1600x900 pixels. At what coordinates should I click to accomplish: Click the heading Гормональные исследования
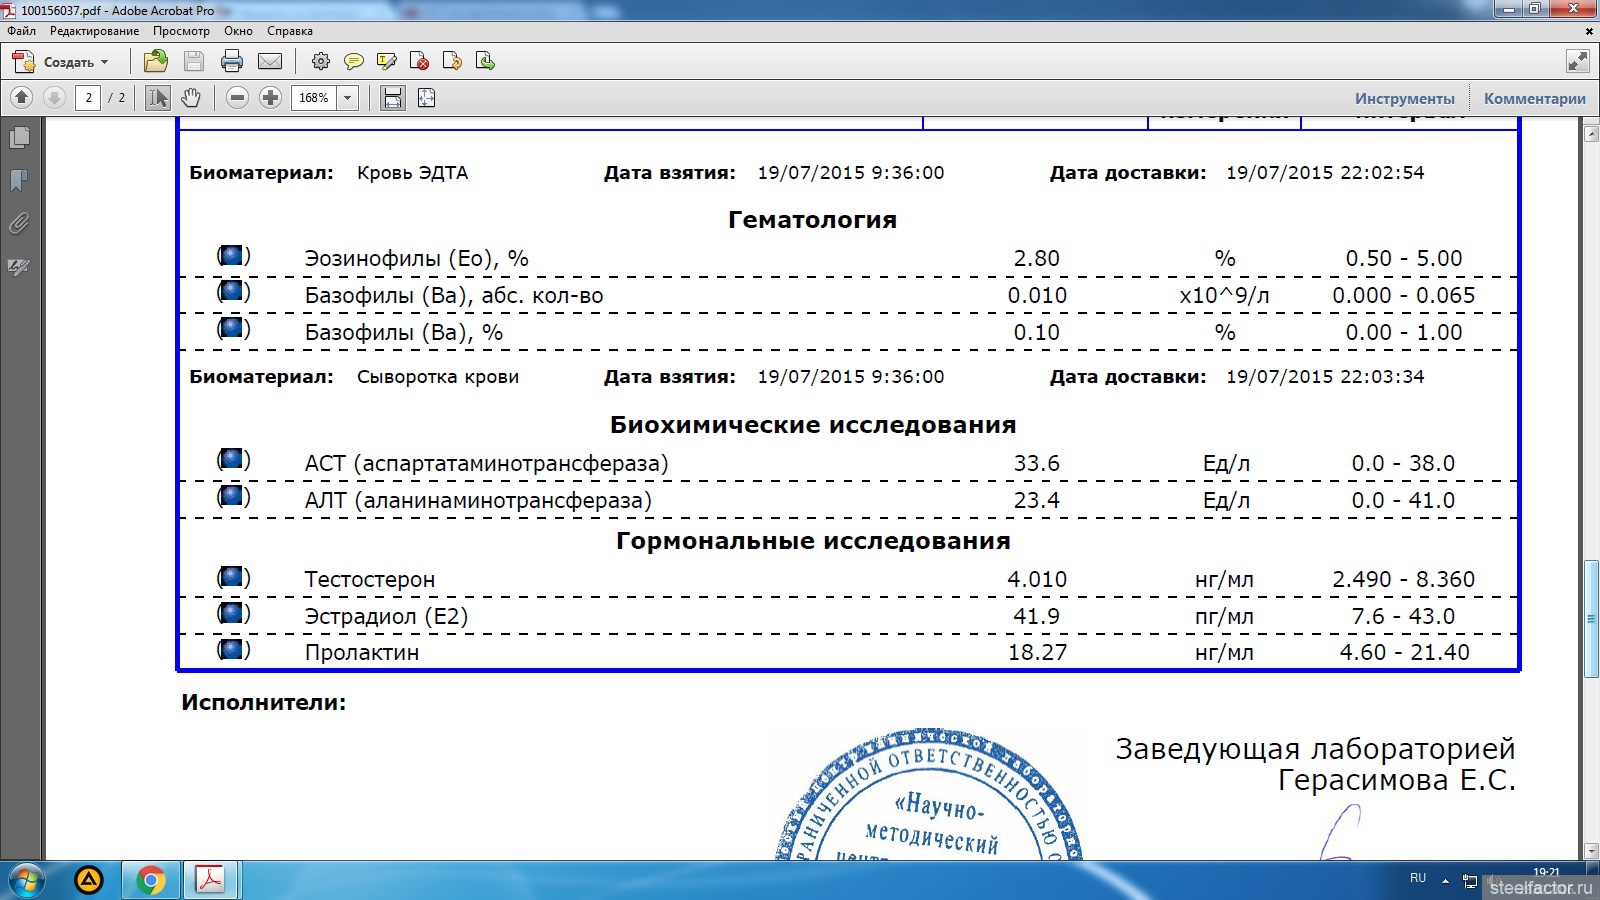pyautogui.click(x=813, y=542)
